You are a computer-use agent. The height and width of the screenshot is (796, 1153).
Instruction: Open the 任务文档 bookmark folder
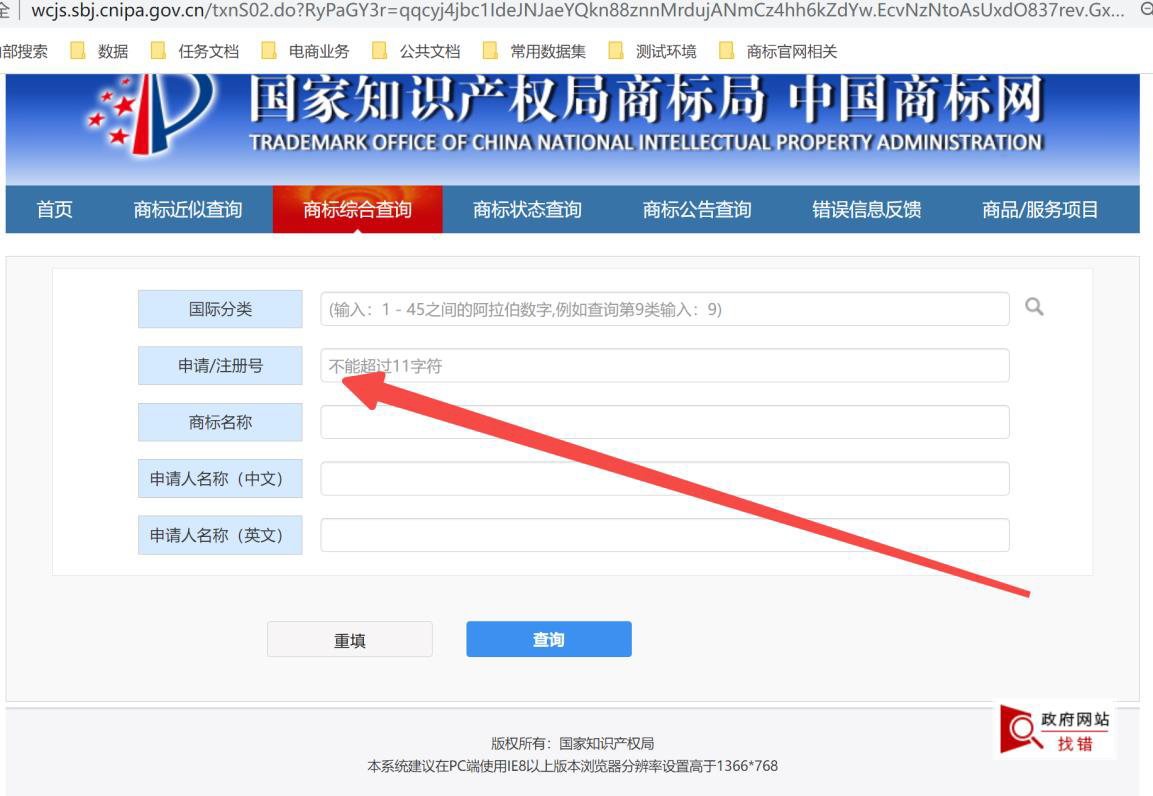coord(195,51)
